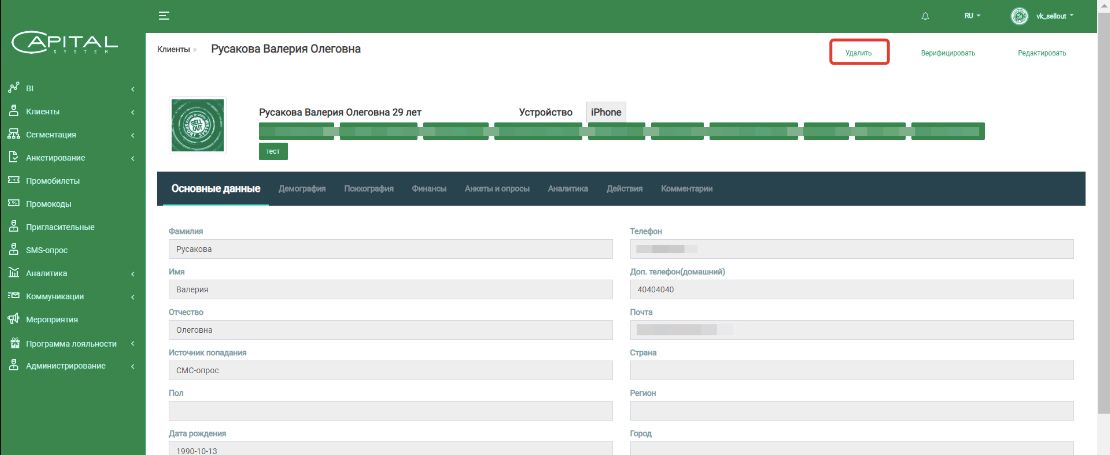This screenshot has width=1110, height=455.
Task: Expand the Аналитика sidebar submenu
Action: coord(70,273)
